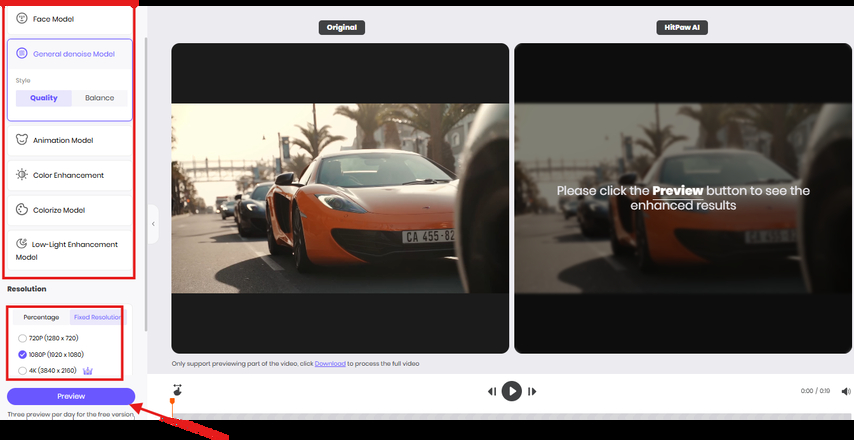Collapse the left sidebar panel arrow
Viewport: 854px width, 440px height.
pos(153,224)
